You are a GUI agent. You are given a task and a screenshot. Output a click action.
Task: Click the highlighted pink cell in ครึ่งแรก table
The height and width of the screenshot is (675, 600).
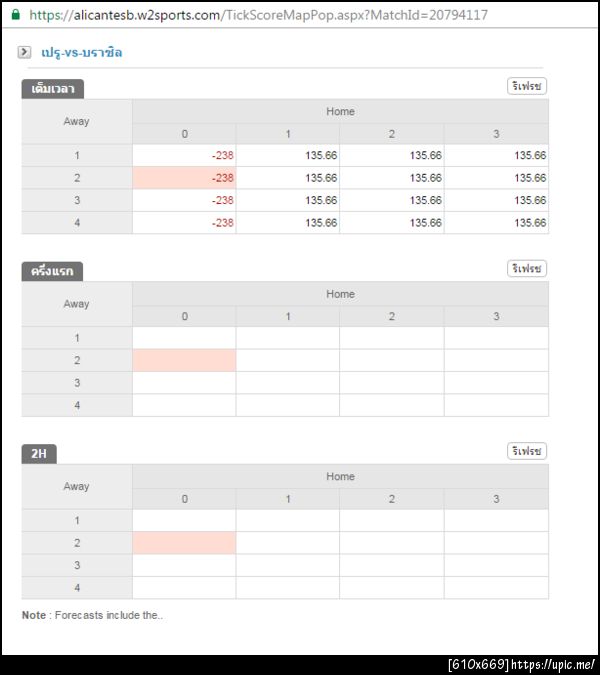click(x=184, y=360)
